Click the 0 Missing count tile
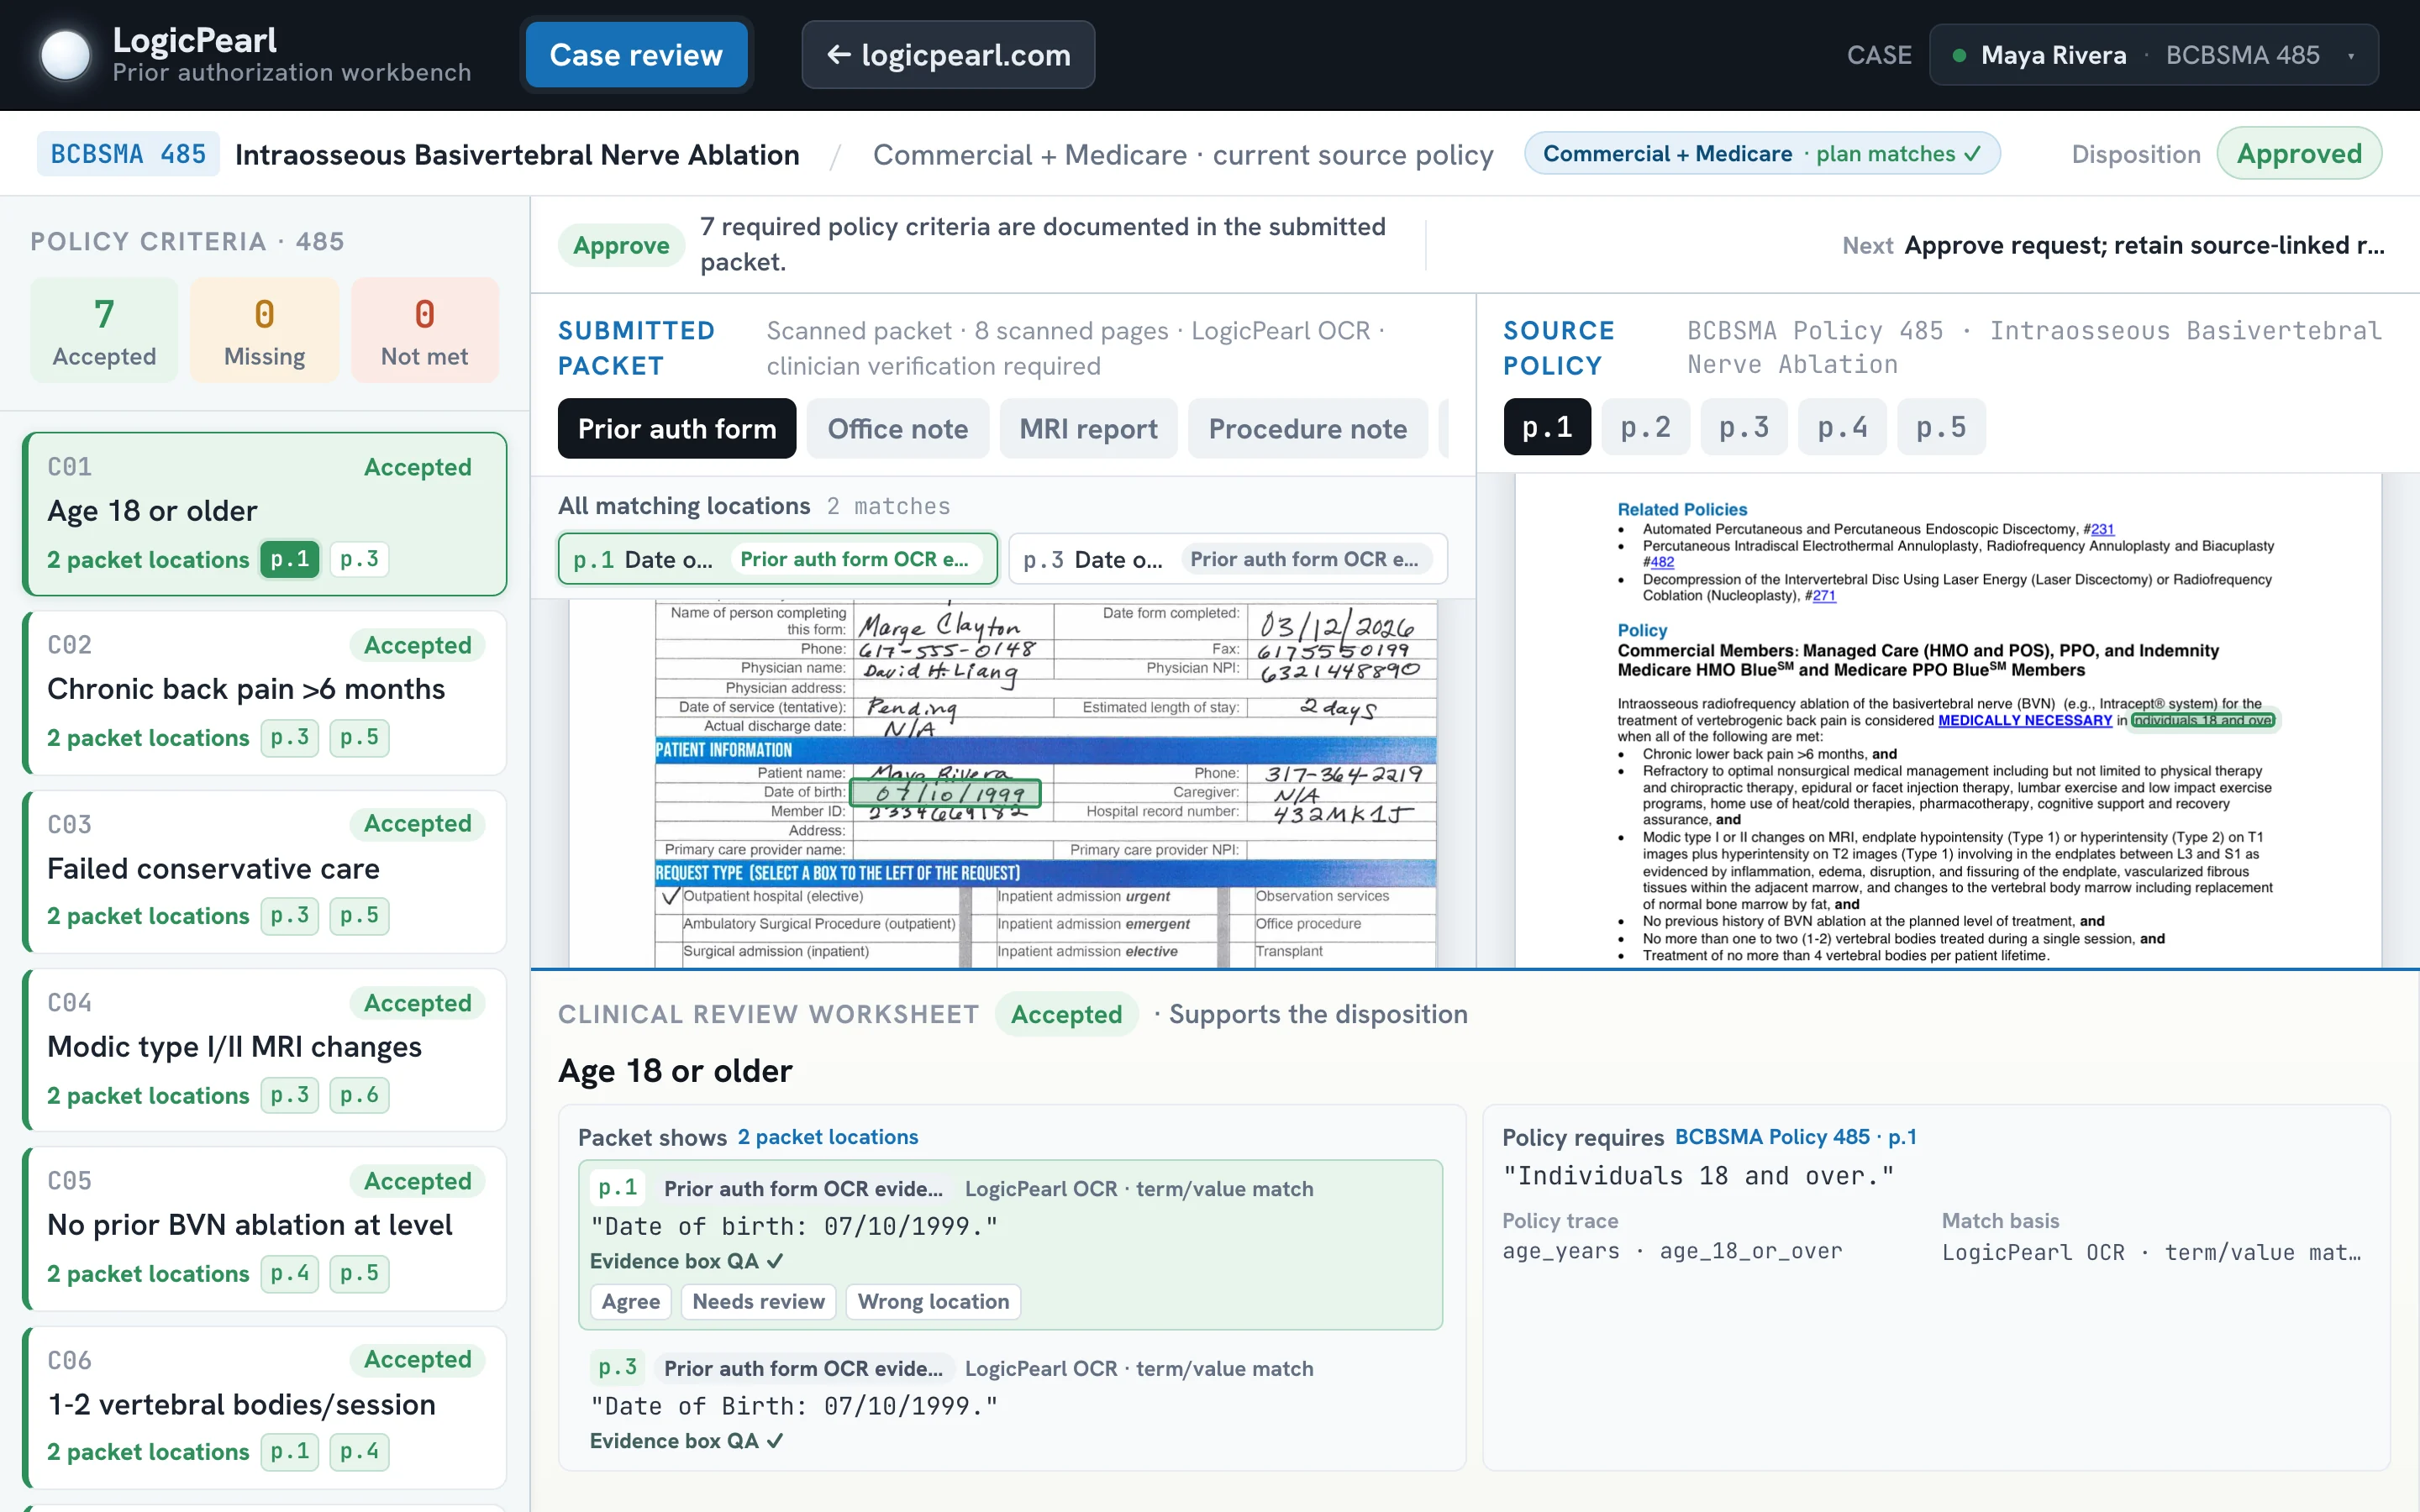This screenshot has width=2420, height=1512. click(x=264, y=330)
